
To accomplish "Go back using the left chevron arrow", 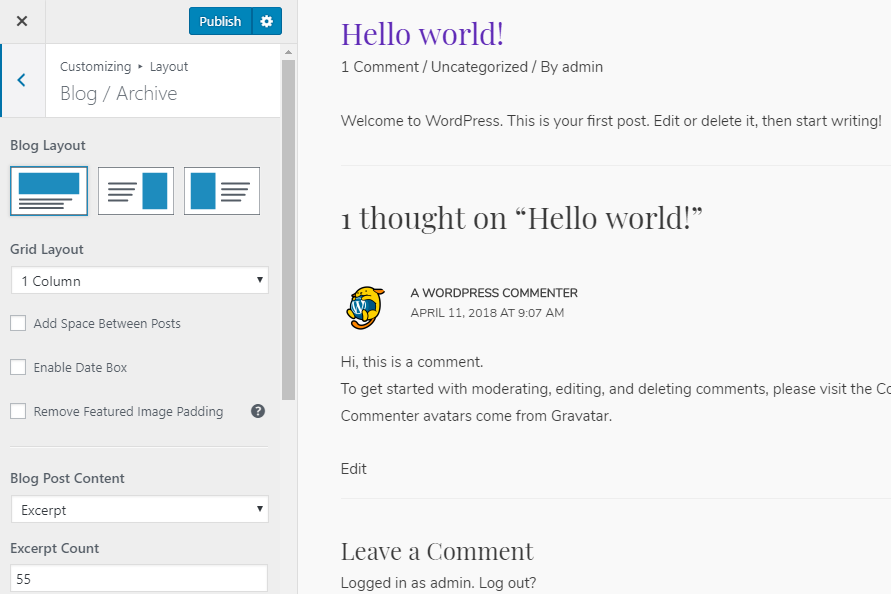I will coord(22,80).
